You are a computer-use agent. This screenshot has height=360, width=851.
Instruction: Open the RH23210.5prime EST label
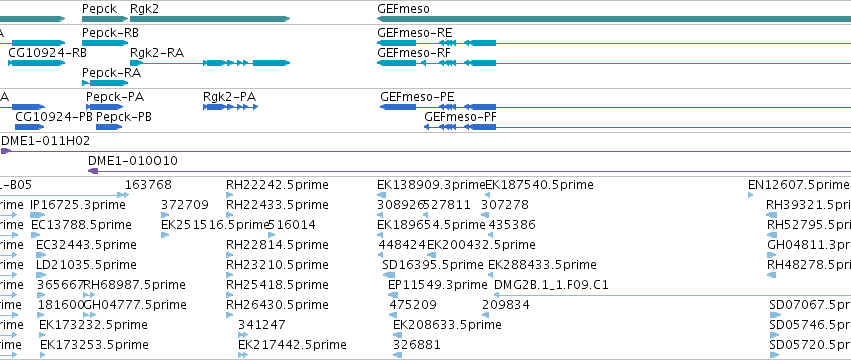point(277,265)
